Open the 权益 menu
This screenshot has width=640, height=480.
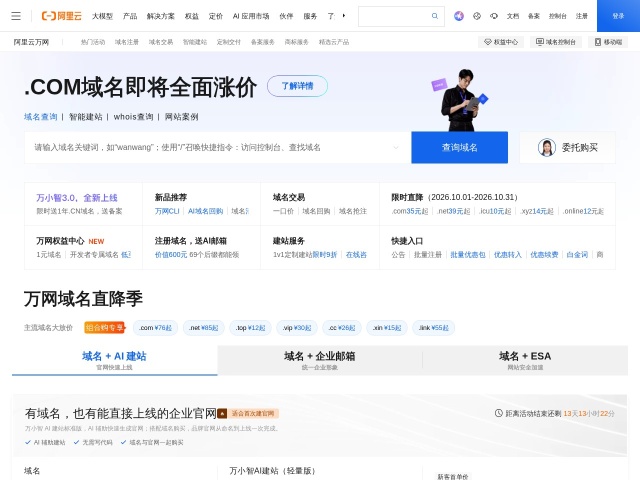191,16
